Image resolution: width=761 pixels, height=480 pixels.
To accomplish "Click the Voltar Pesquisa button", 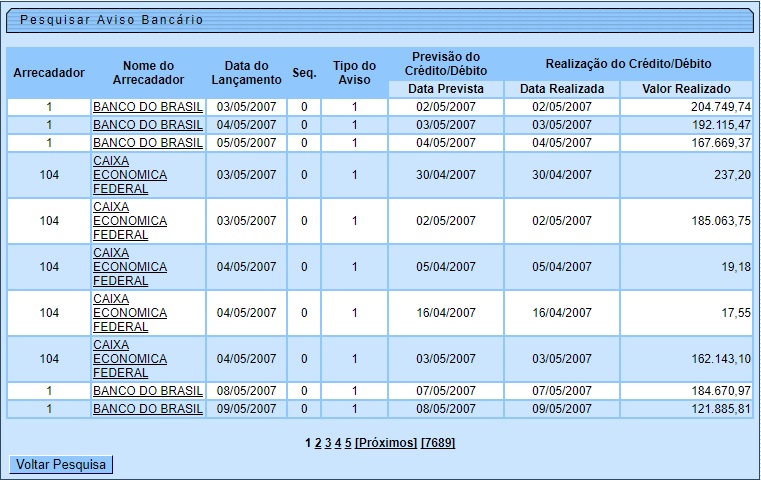I will point(61,464).
